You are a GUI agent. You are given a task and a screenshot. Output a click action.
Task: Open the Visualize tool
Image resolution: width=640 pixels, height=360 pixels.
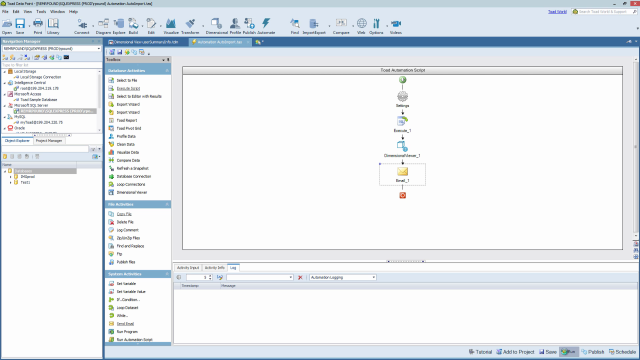point(171,26)
